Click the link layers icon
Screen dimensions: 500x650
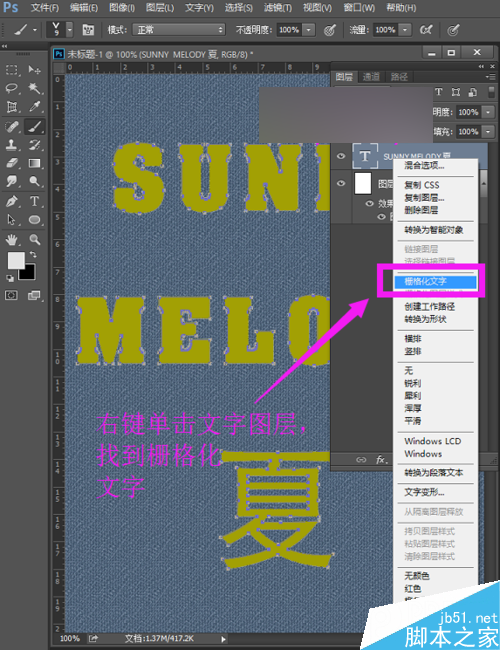361,459
